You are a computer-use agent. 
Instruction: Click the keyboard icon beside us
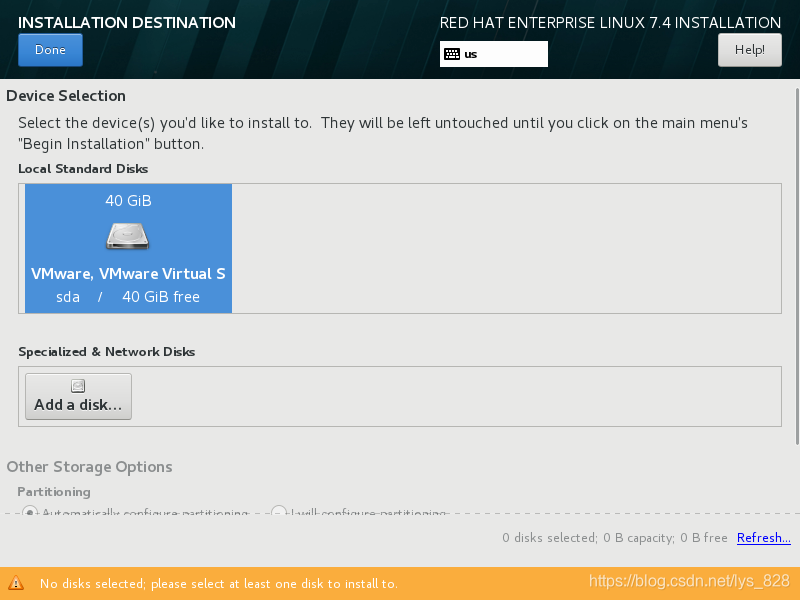tap(452, 54)
